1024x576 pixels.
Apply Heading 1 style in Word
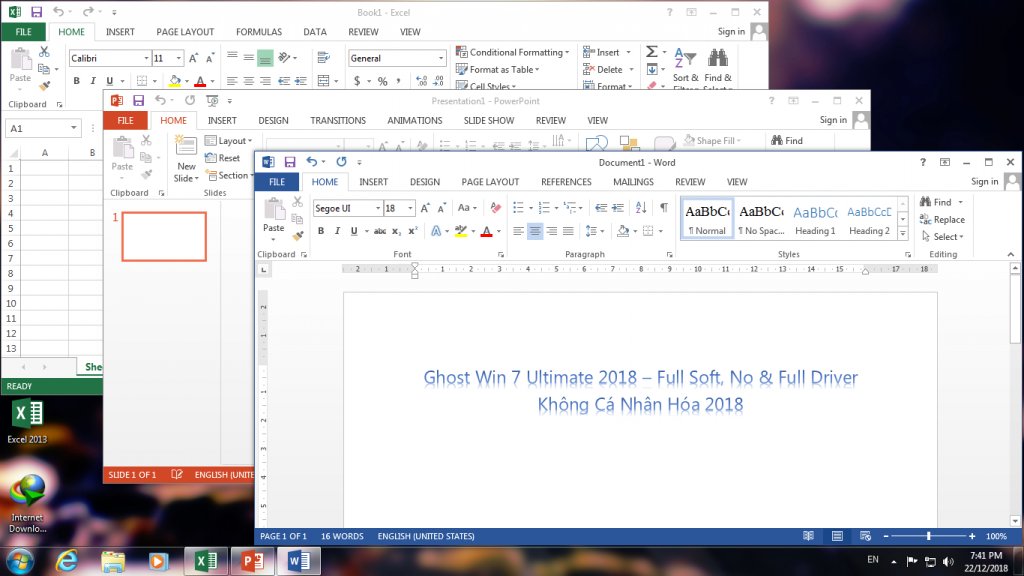point(815,219)
